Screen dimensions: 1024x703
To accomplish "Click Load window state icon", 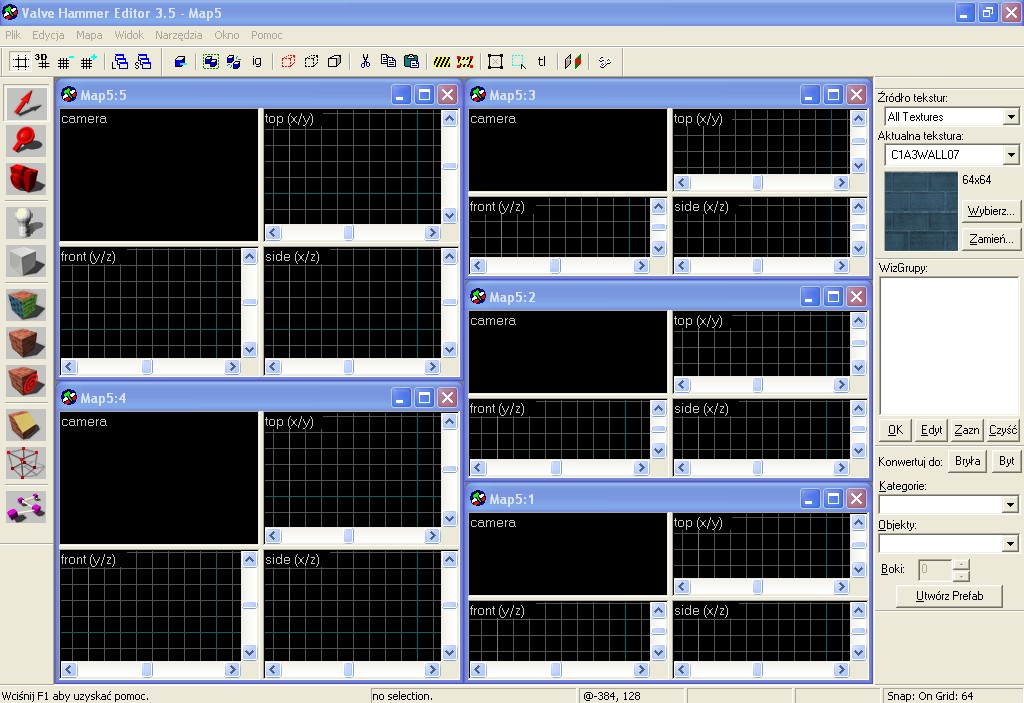I will (120, 62).
